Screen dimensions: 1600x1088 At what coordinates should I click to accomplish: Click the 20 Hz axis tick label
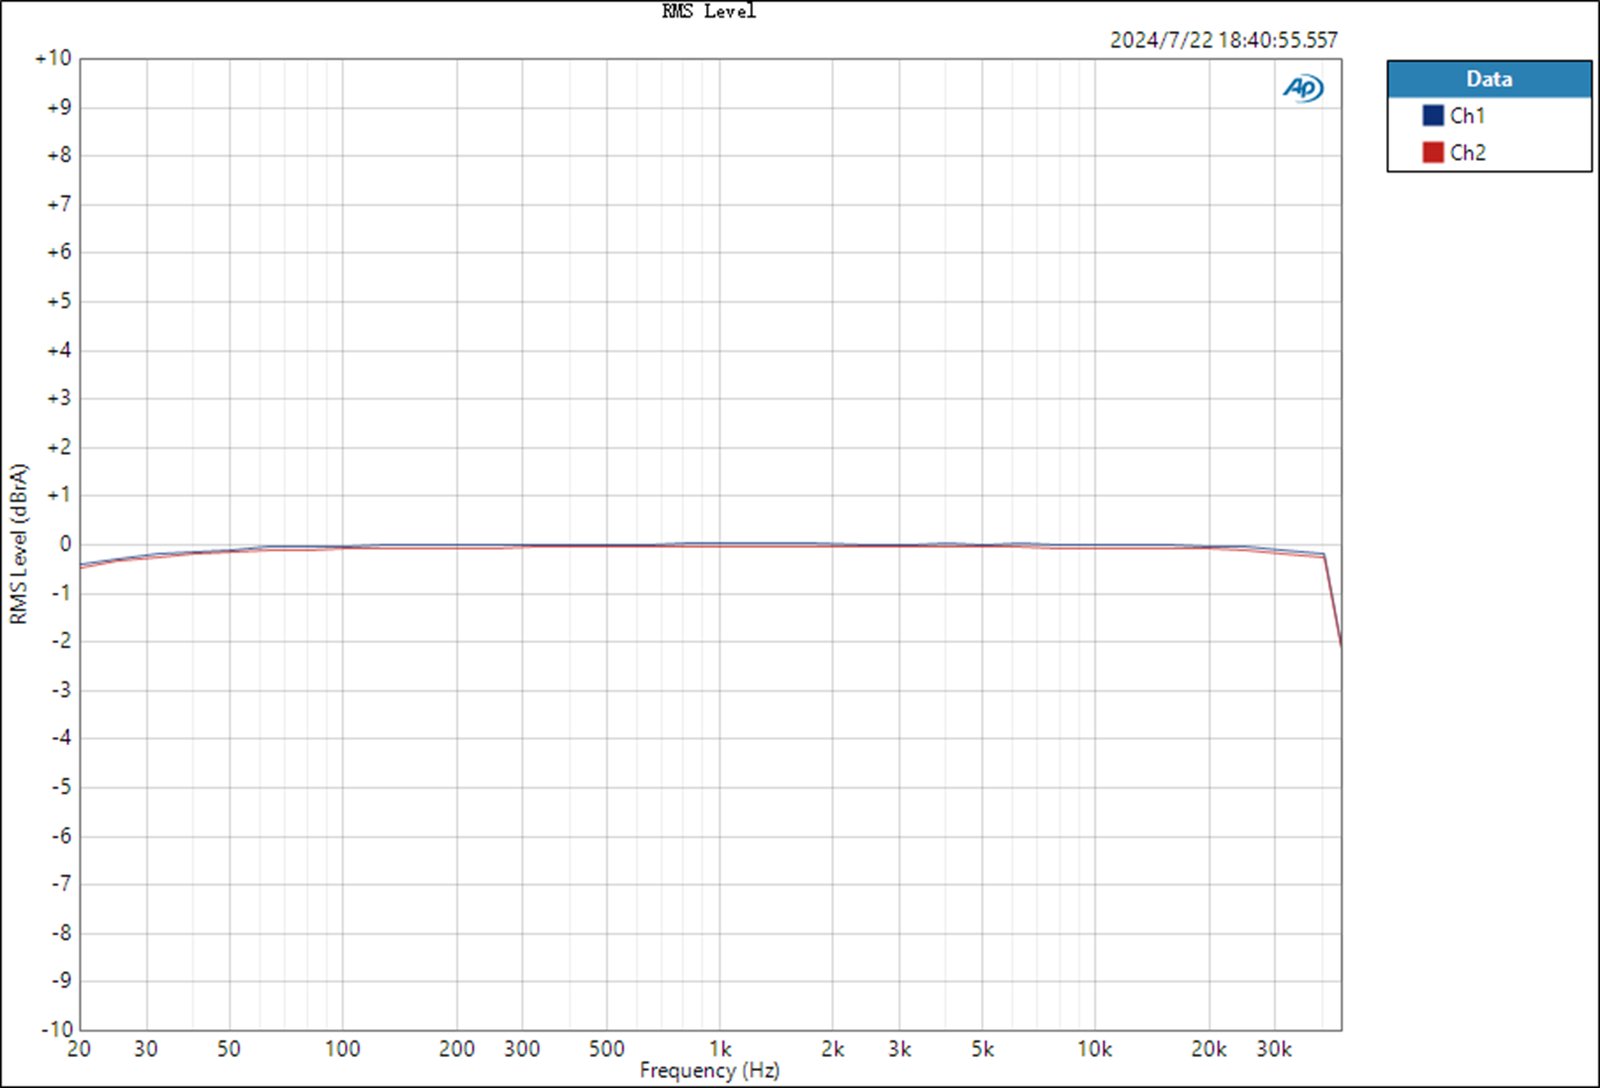click(79, 1049)
